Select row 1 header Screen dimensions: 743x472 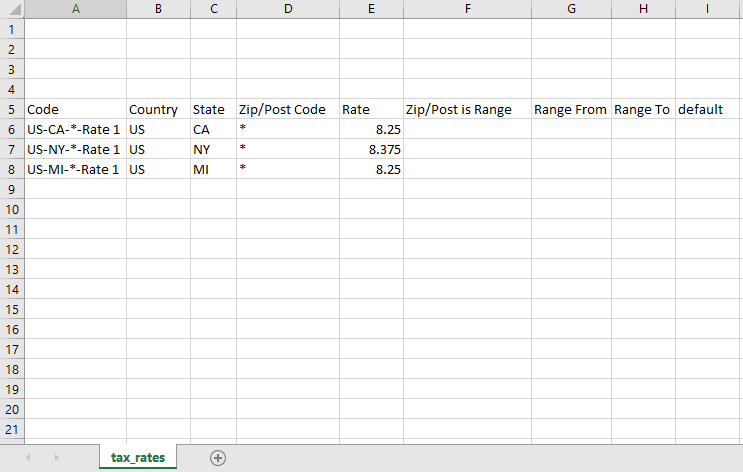coord(12,29)
